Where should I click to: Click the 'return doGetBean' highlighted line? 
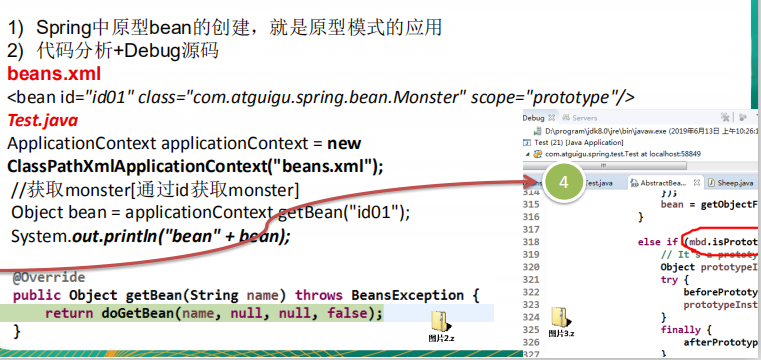[x=214, y=313]
